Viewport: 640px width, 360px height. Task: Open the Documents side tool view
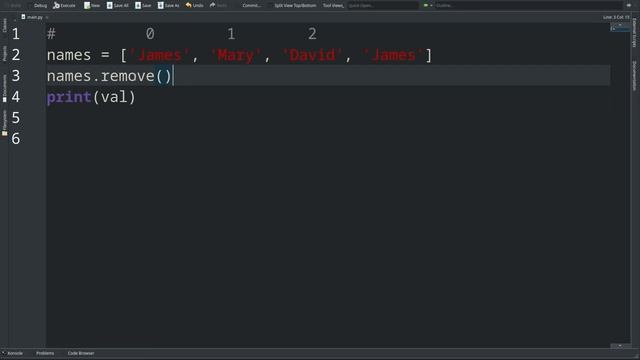(4, 88)
